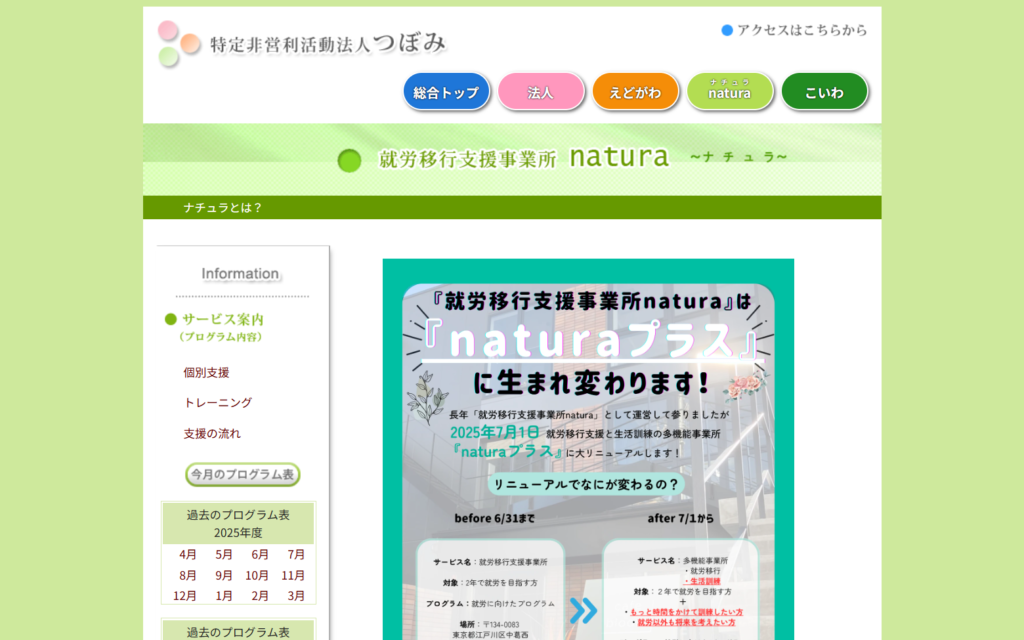The height and width of the screenshot is (640, 1024).
Task: Open the 支援の流れ sidebar link
Action: click(x=212, y=434)
